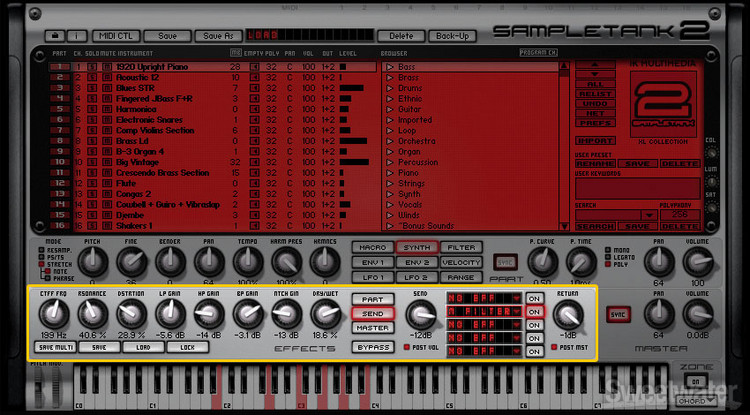This screenshot has width=750, height=415.
Task: Open the N FILTER effect slot dropdown
Action: coord(517,311)
